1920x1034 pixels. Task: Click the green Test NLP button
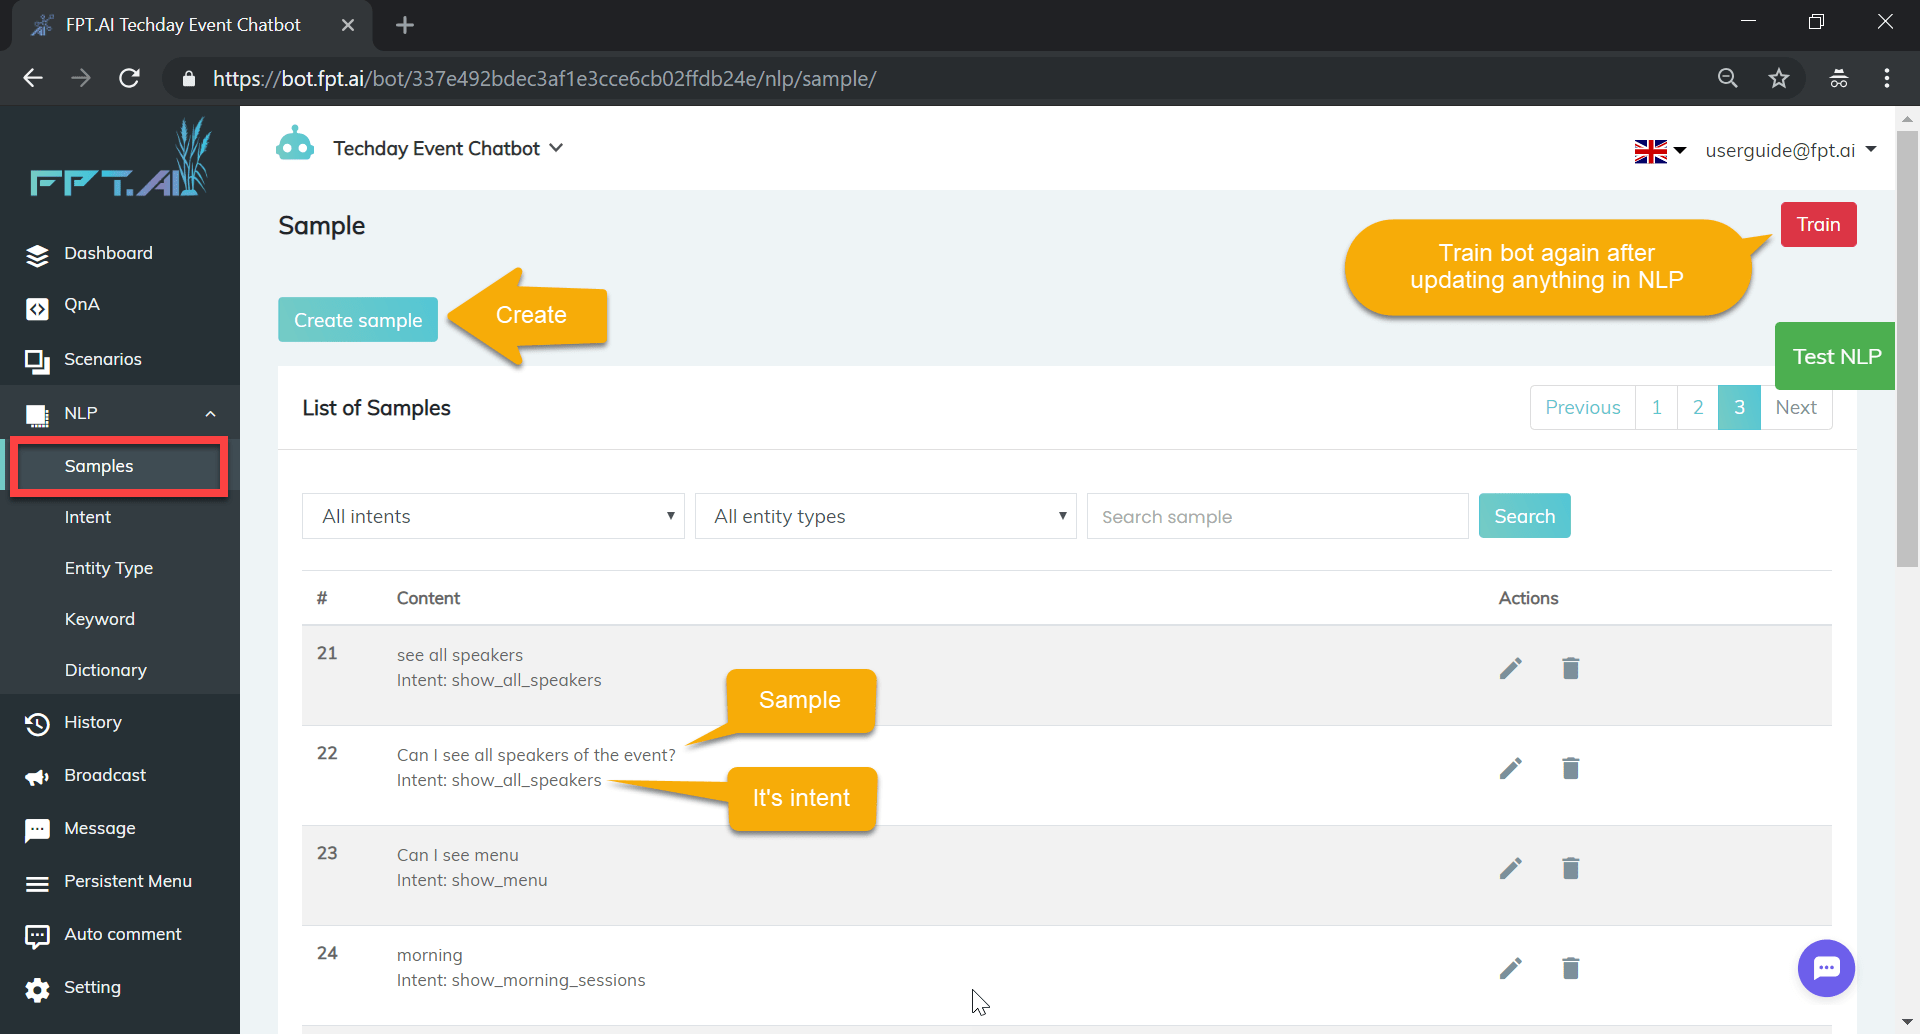tap(1835, 356)
